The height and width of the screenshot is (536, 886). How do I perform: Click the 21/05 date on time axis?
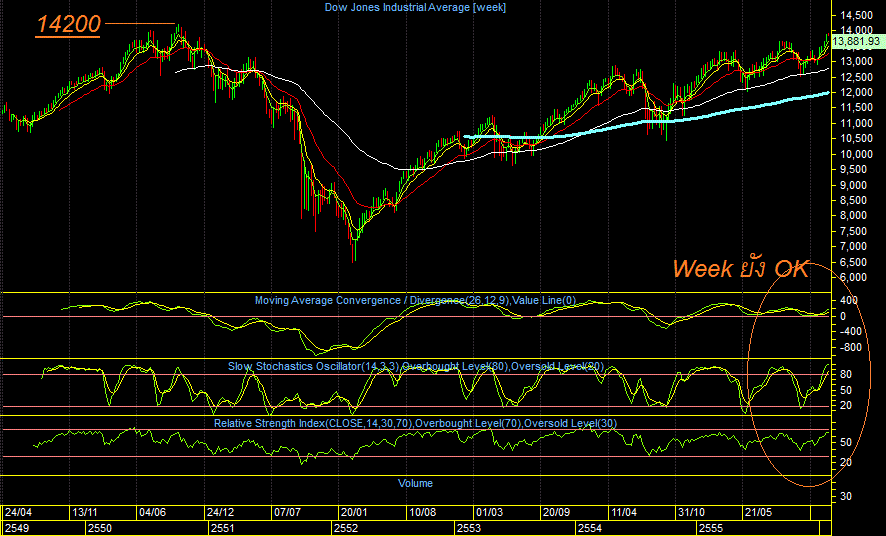pyautogui.click(x=758, y=512)
